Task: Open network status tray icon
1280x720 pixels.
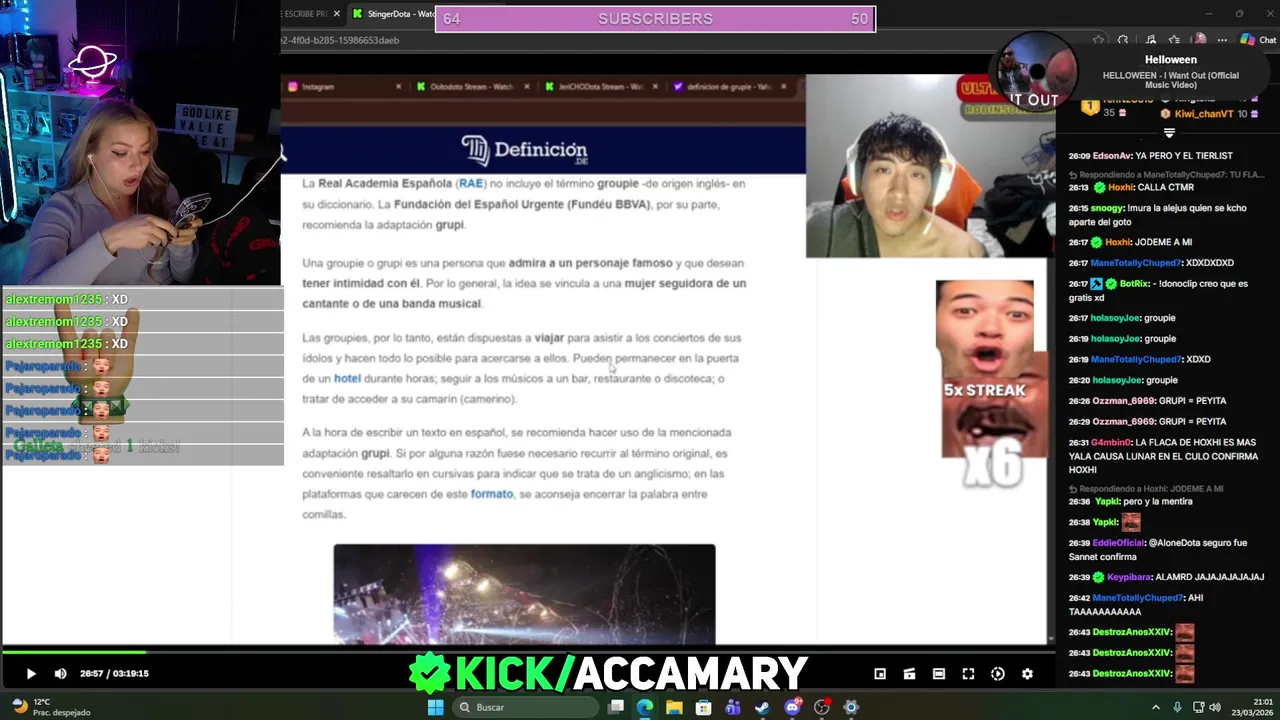Action: (x=1197, y=707)
